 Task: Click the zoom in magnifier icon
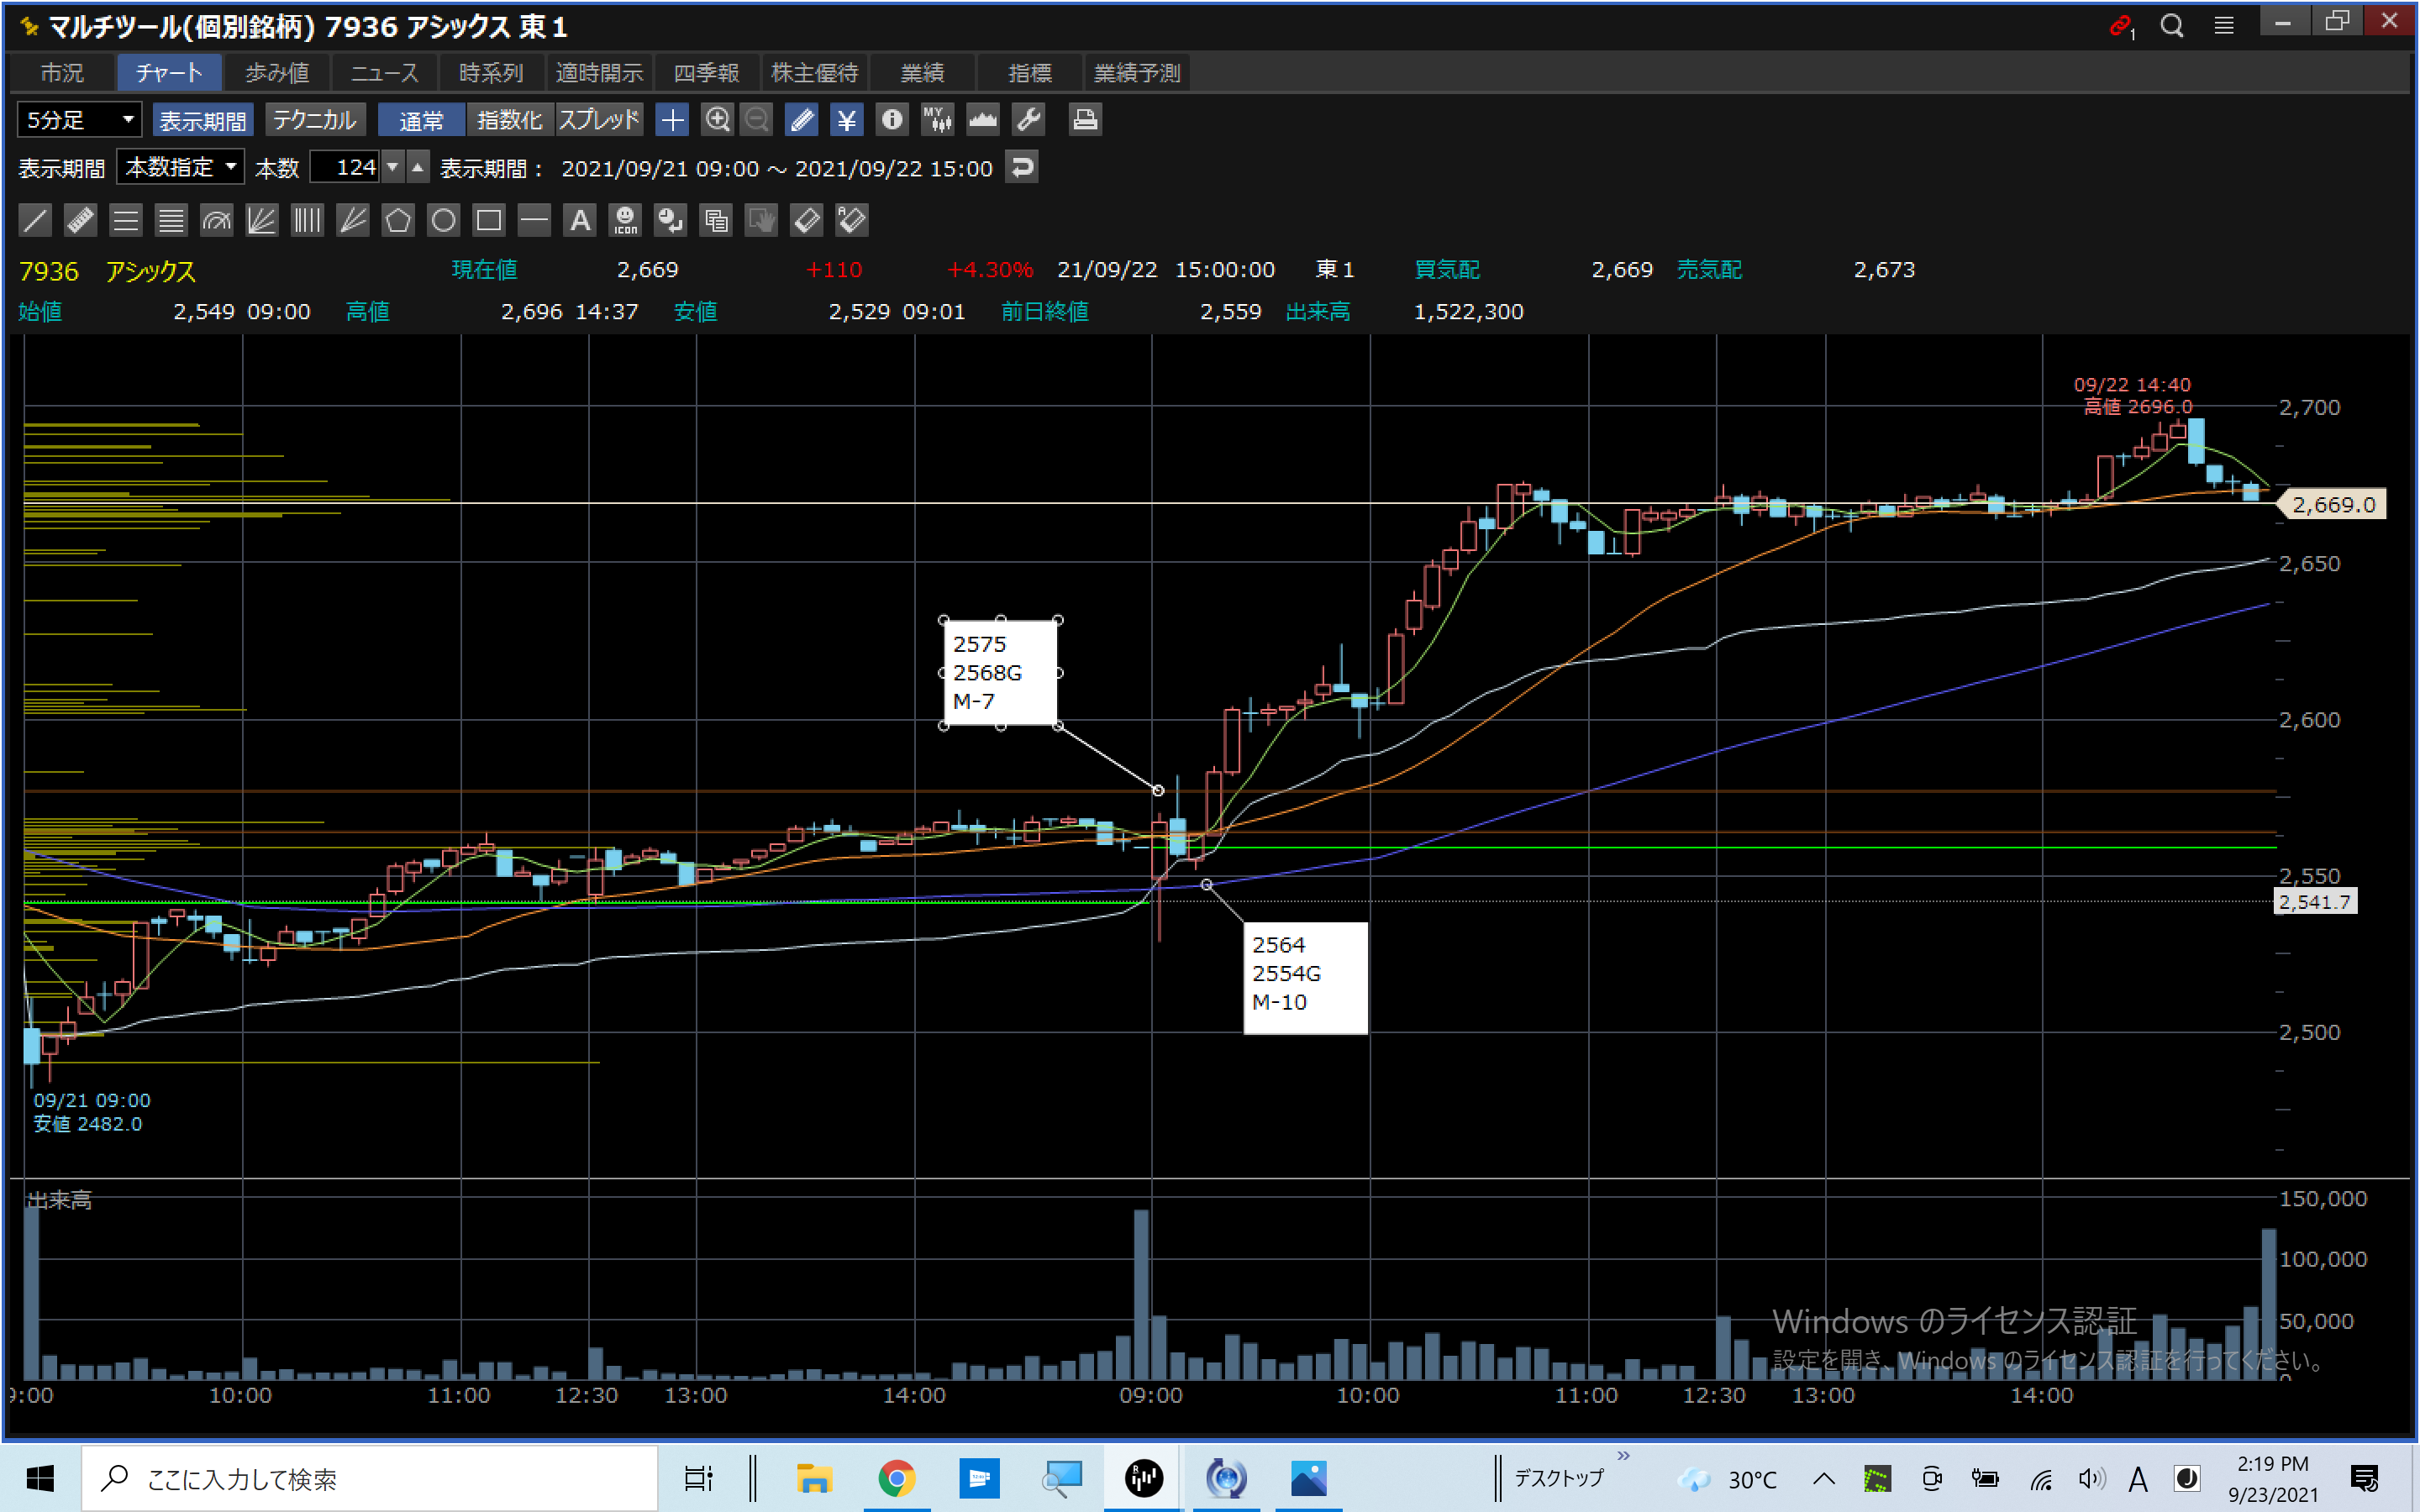(717, 120)
